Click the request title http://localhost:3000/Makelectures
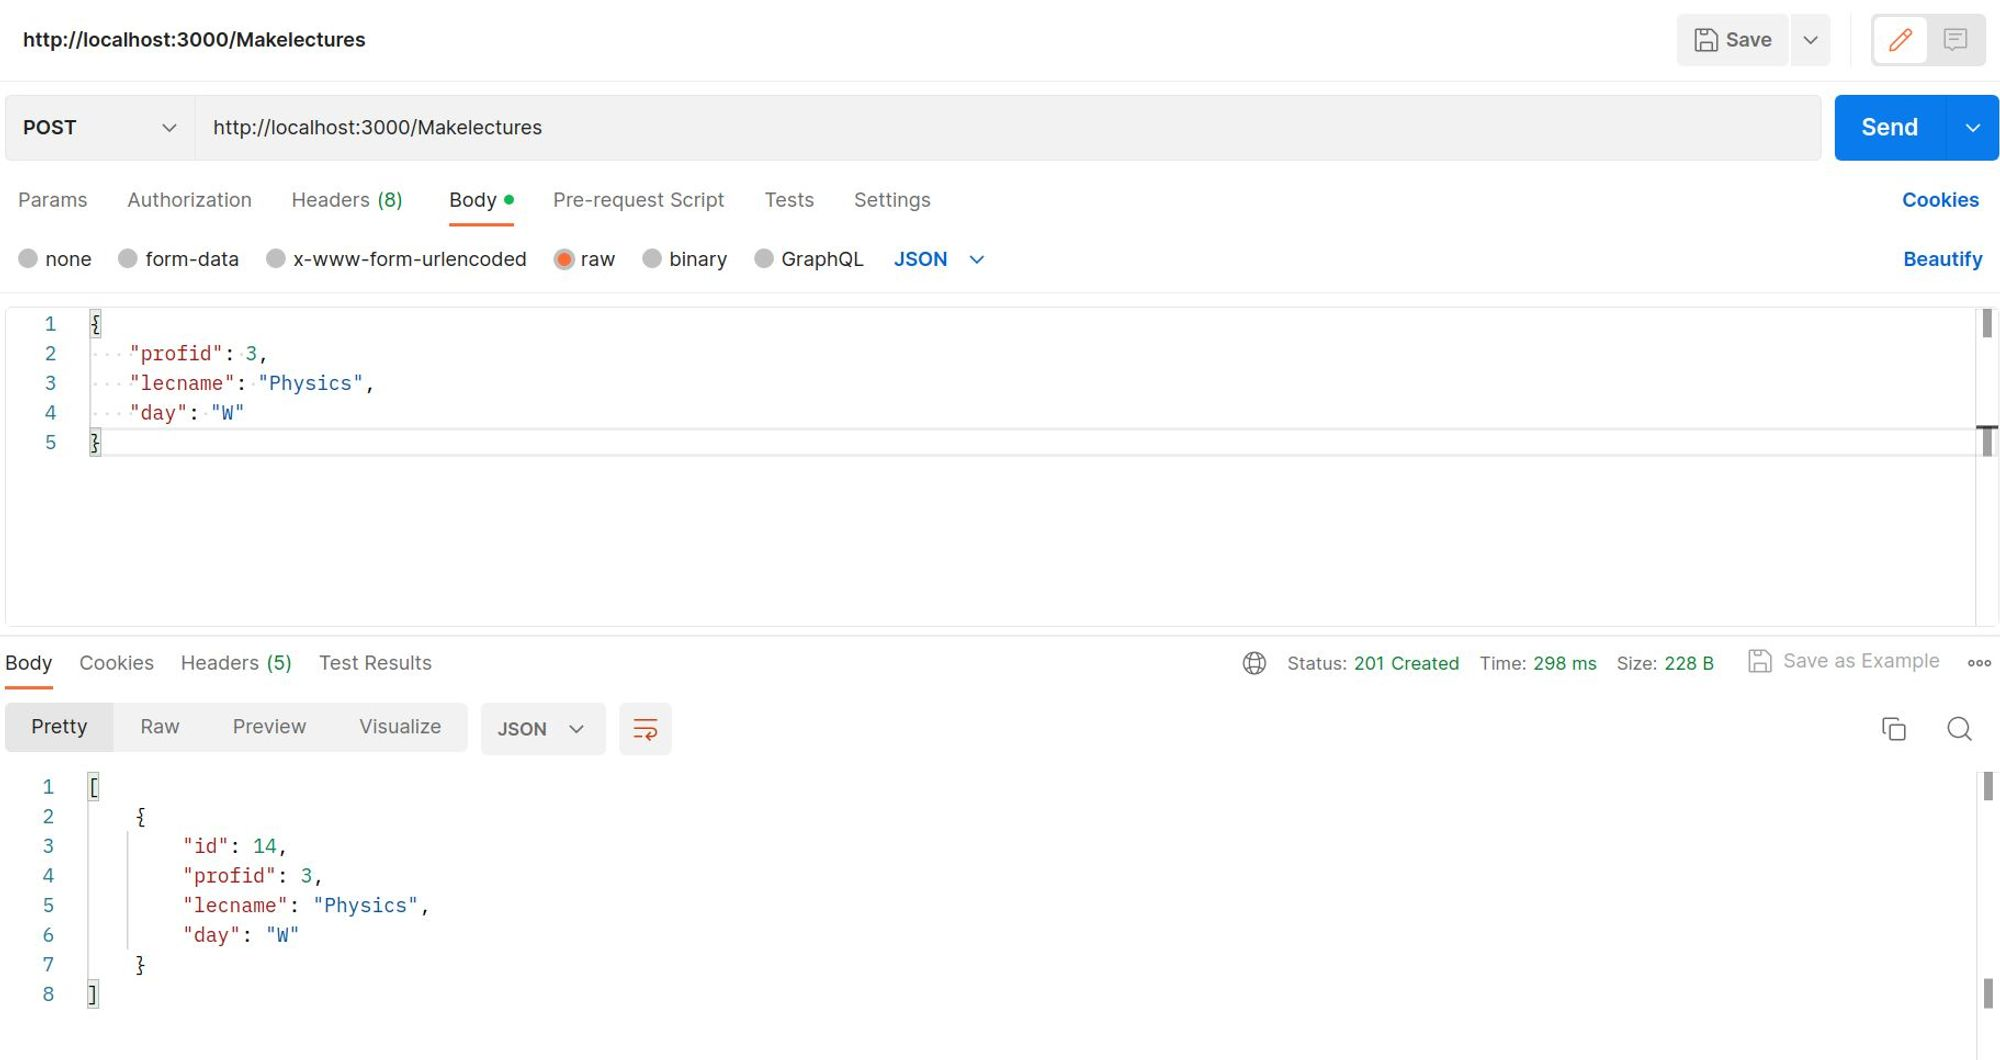Image resolution: width=2000 pixels, height=1060 pixels. (194, 40)
